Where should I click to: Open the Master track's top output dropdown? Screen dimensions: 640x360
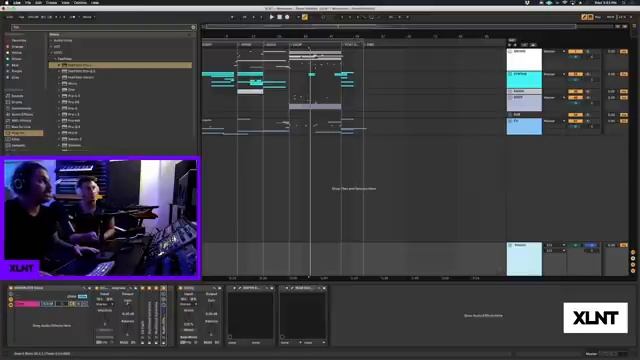point(556,245)
